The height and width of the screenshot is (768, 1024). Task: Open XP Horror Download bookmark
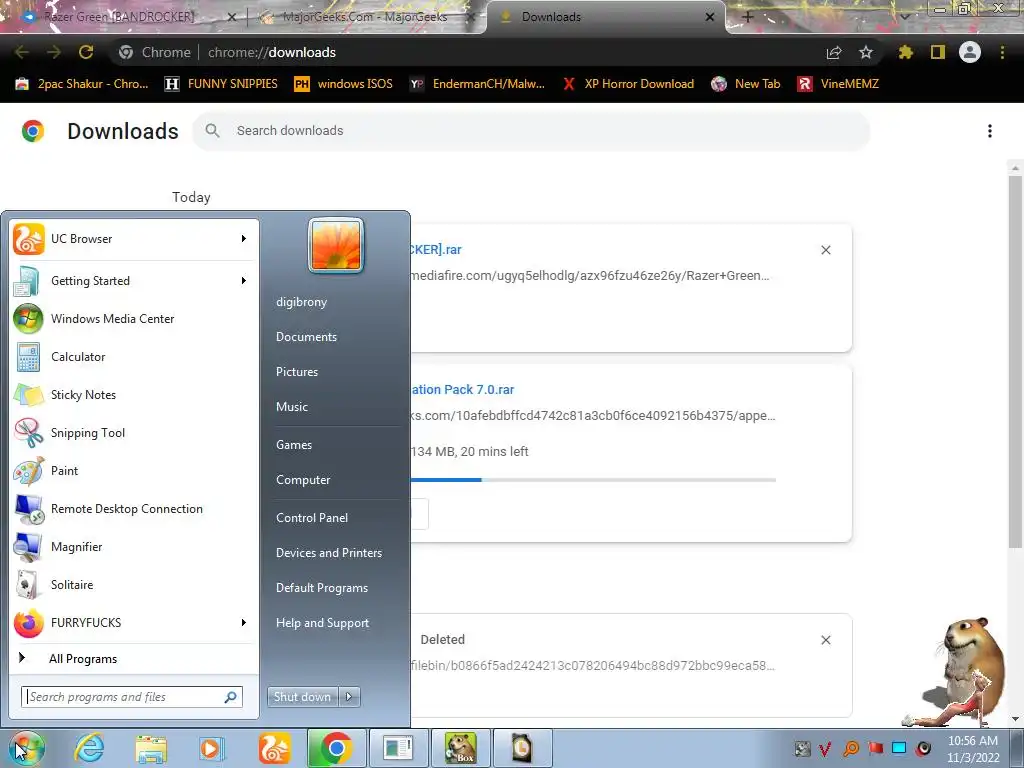click(x=628, y=84)
